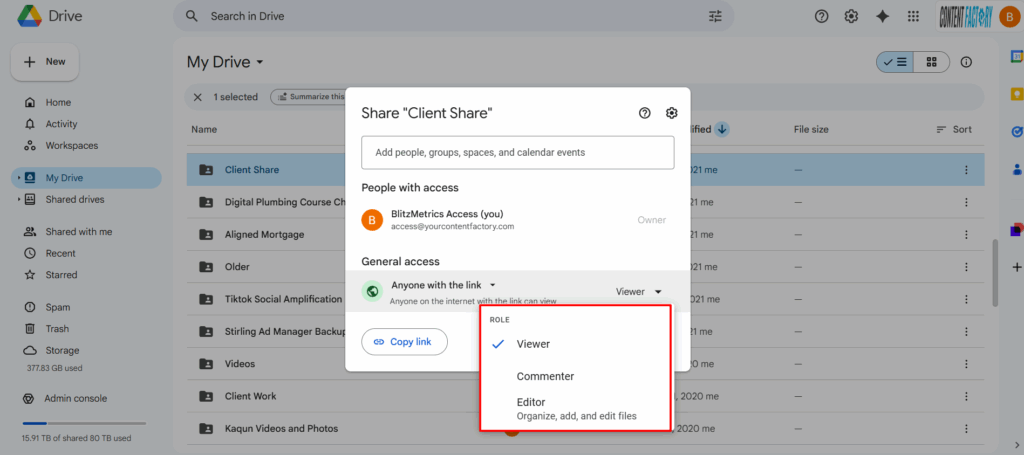Open search filter options icon
The height and width of the screenshot is (455, 1024).
[x=715, y=16]
